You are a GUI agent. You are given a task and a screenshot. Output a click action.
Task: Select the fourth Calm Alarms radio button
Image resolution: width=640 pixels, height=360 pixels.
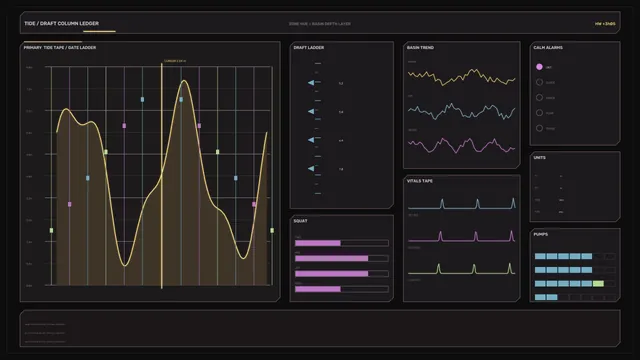[x=539, y=113]
